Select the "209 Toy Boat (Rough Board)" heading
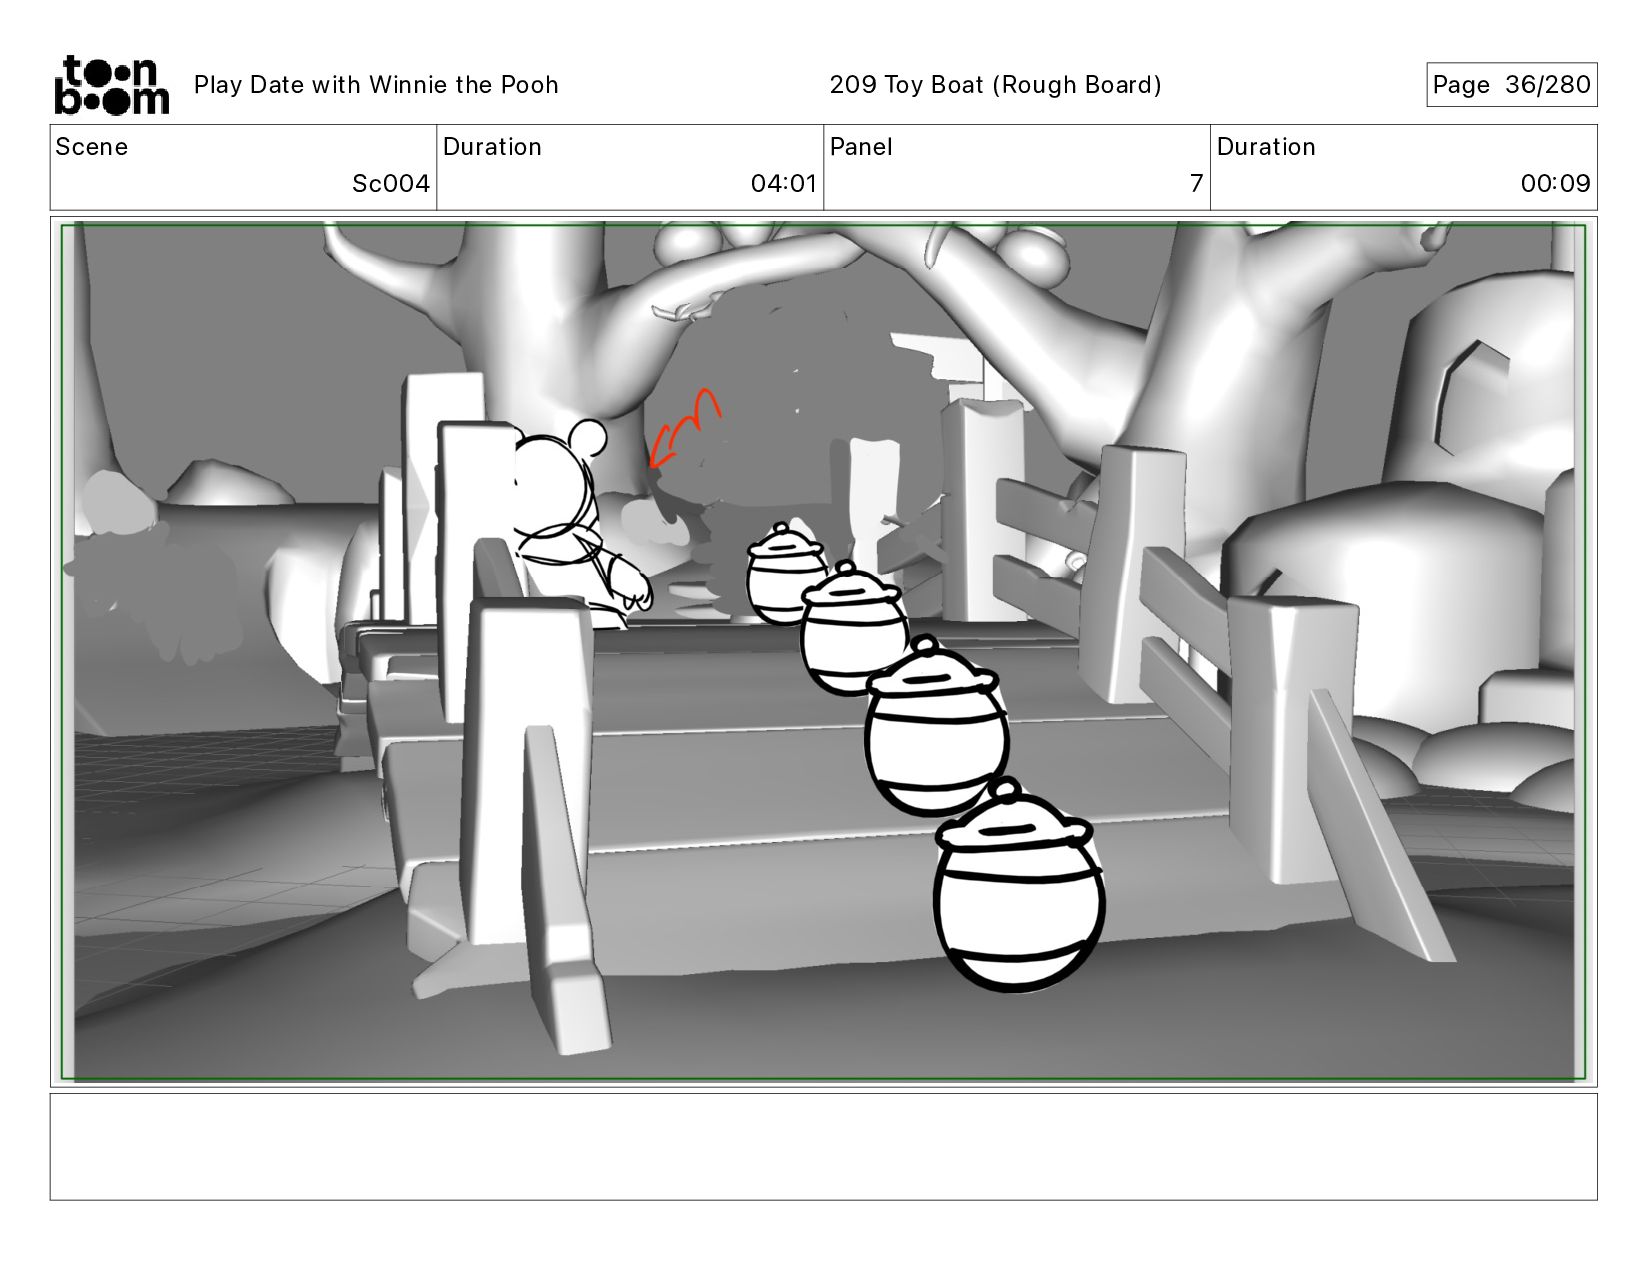Viewport: 1650px width, 1275px height. [x=995, y=85]
